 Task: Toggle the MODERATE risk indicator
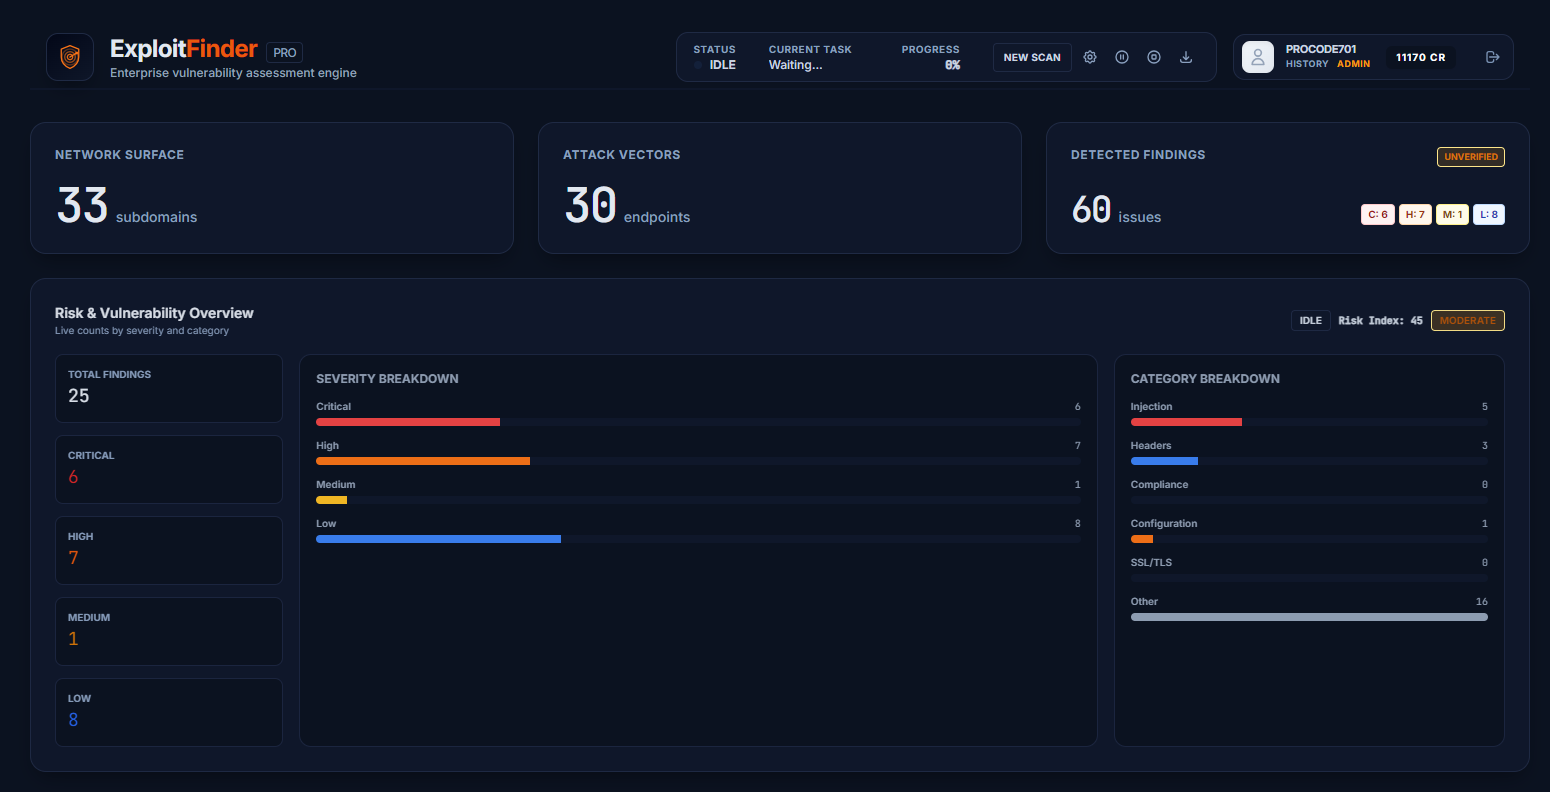1467,320
